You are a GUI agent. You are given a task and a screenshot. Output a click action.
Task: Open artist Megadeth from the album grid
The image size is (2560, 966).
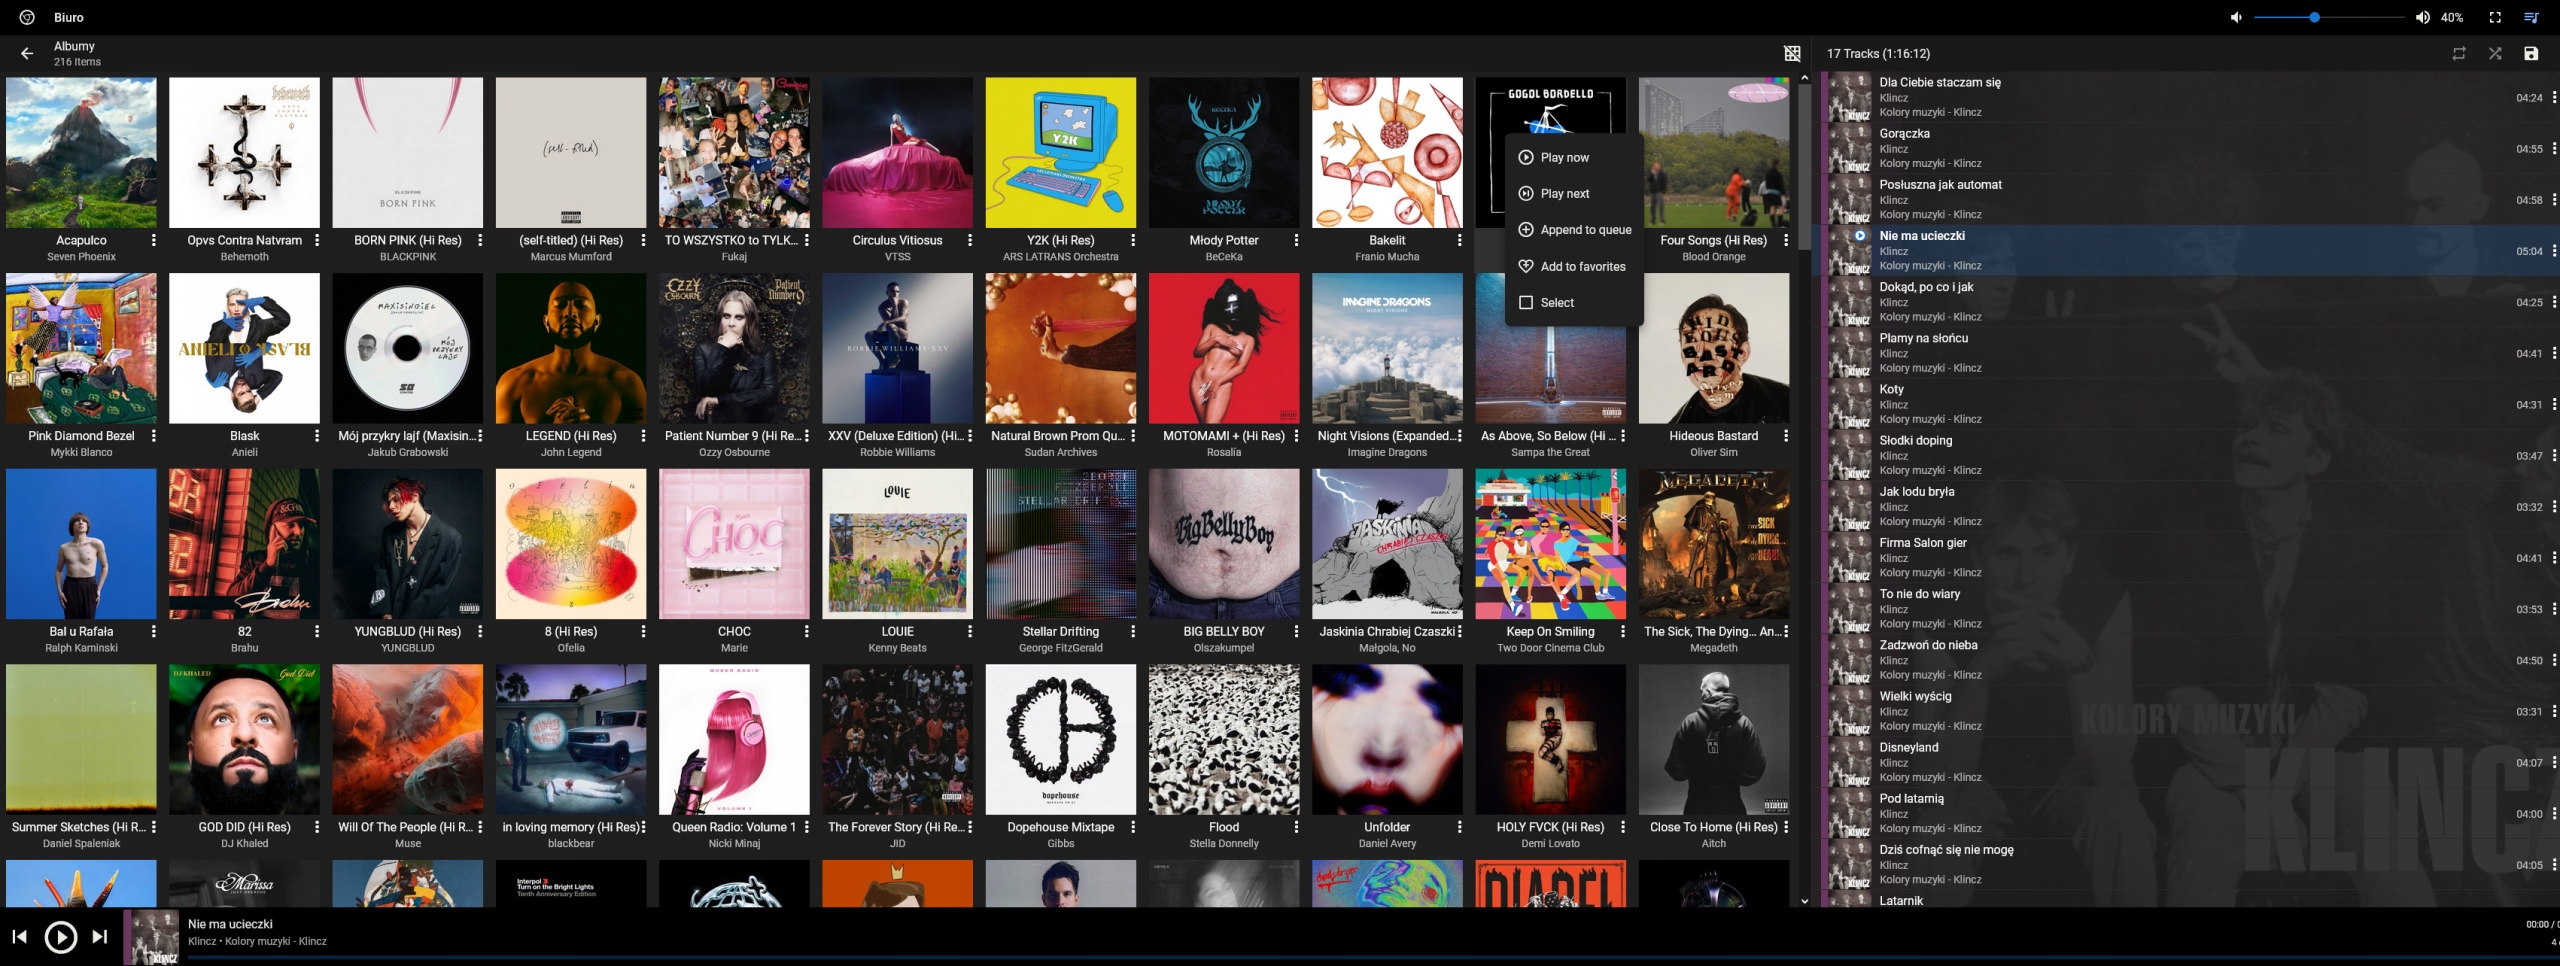pyautogui.click(x=1713, y=648)
